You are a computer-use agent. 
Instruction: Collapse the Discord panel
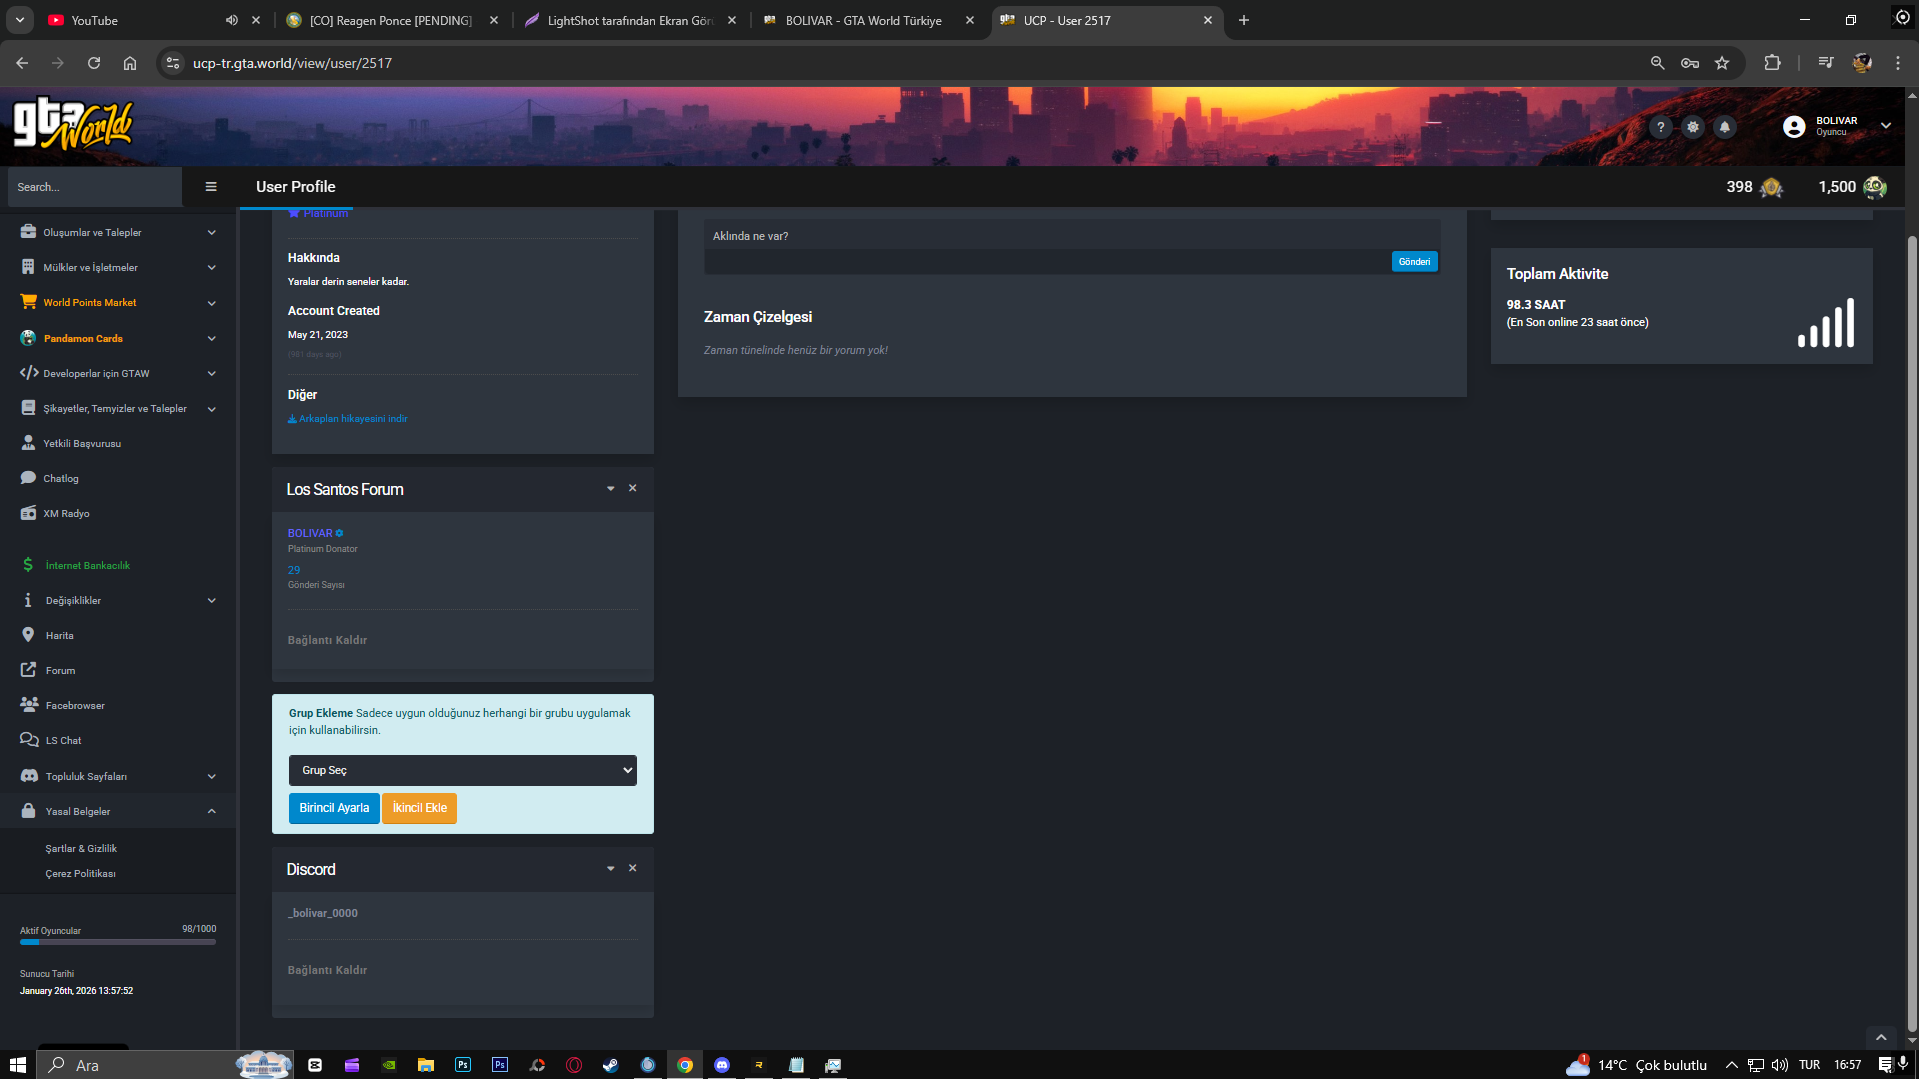click(x=610, y=869)
